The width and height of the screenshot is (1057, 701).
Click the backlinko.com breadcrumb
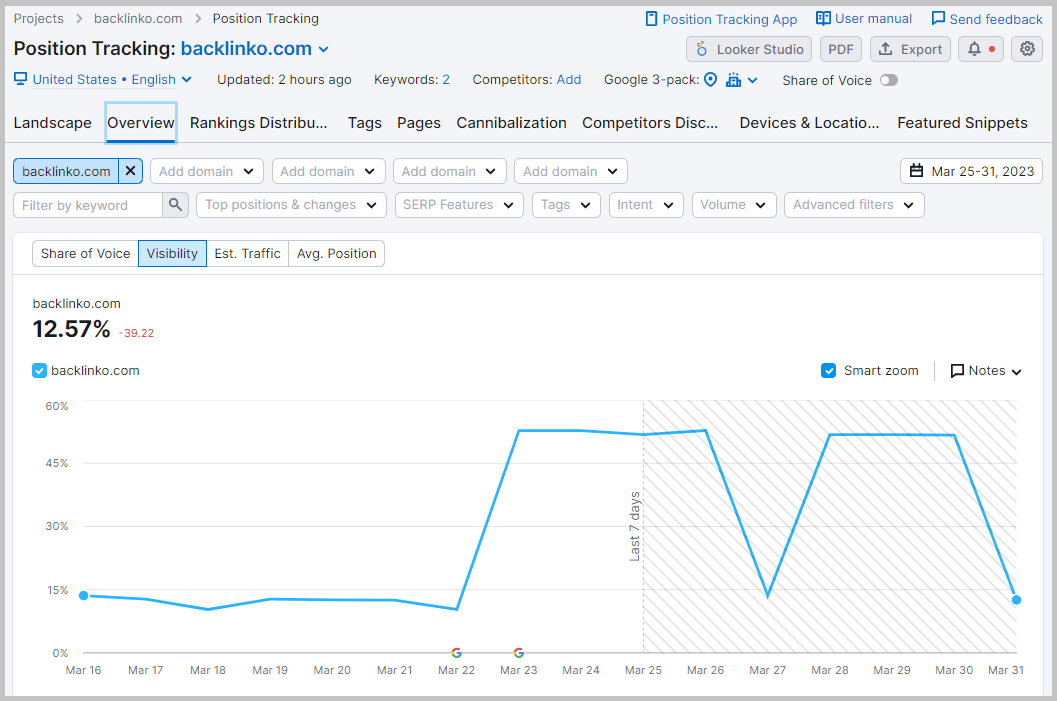point(138,19)
